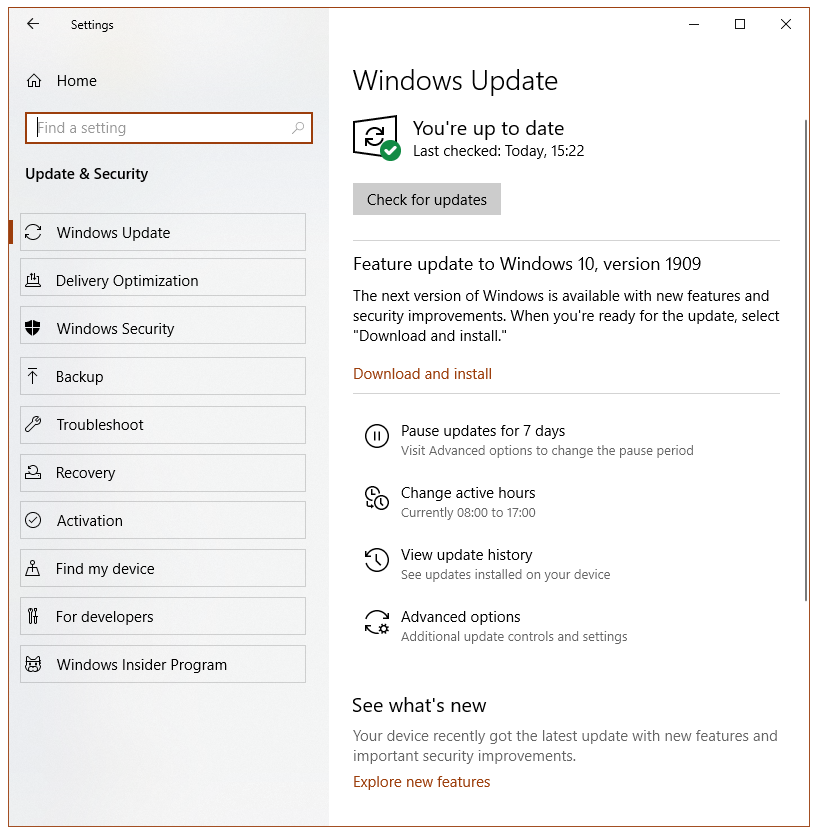The width and height of the screenshot is (818, 836).
Task: Open For developers settings
Action: (x=163, y=616)
